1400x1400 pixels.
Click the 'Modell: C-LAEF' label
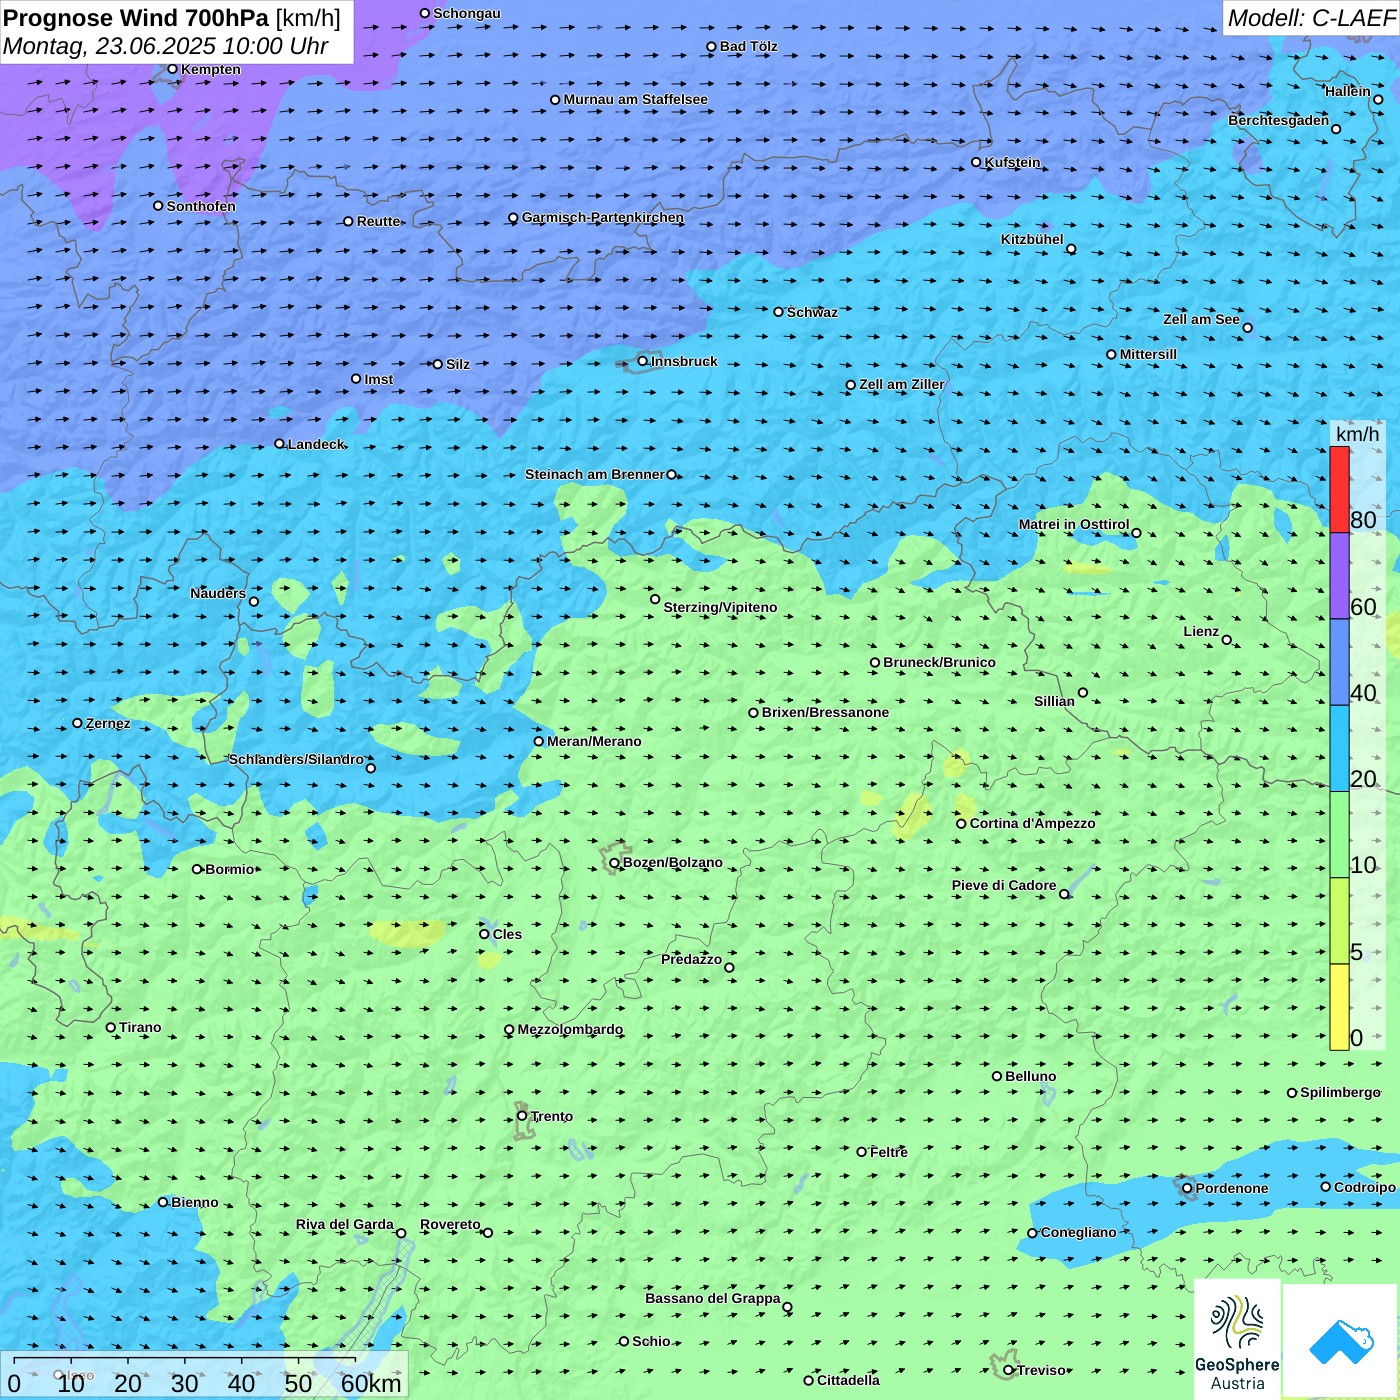tap(1310, 18)
